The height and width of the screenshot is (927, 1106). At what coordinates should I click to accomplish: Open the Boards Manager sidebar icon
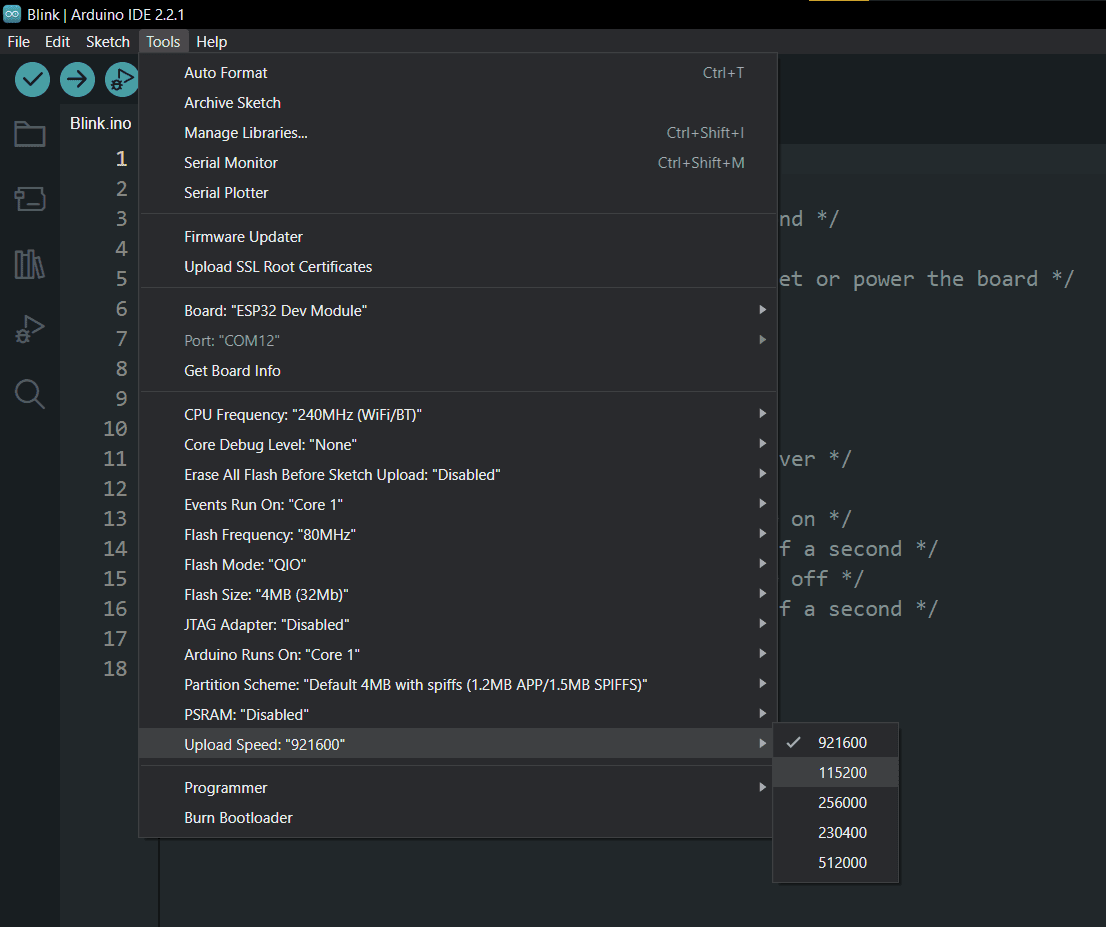click(30, 199)
